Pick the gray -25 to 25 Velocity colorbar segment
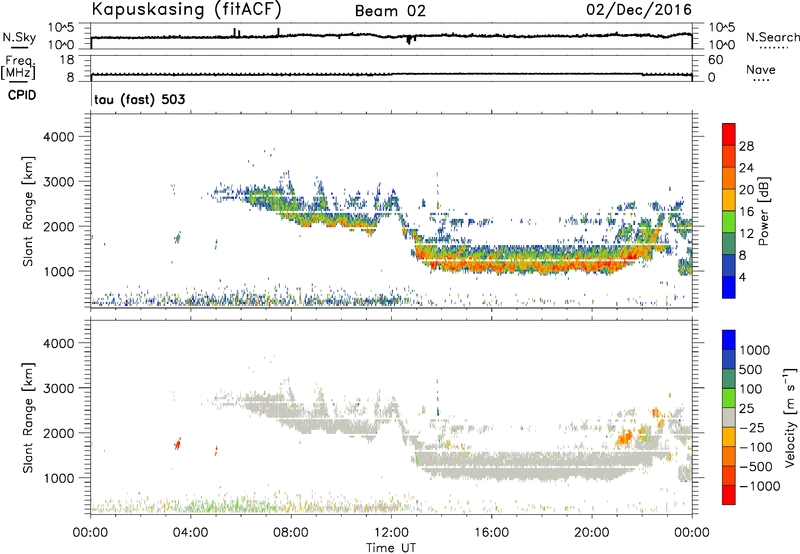Image resolution: width=800 pixels, height=554 pixels. coord(729,417)
